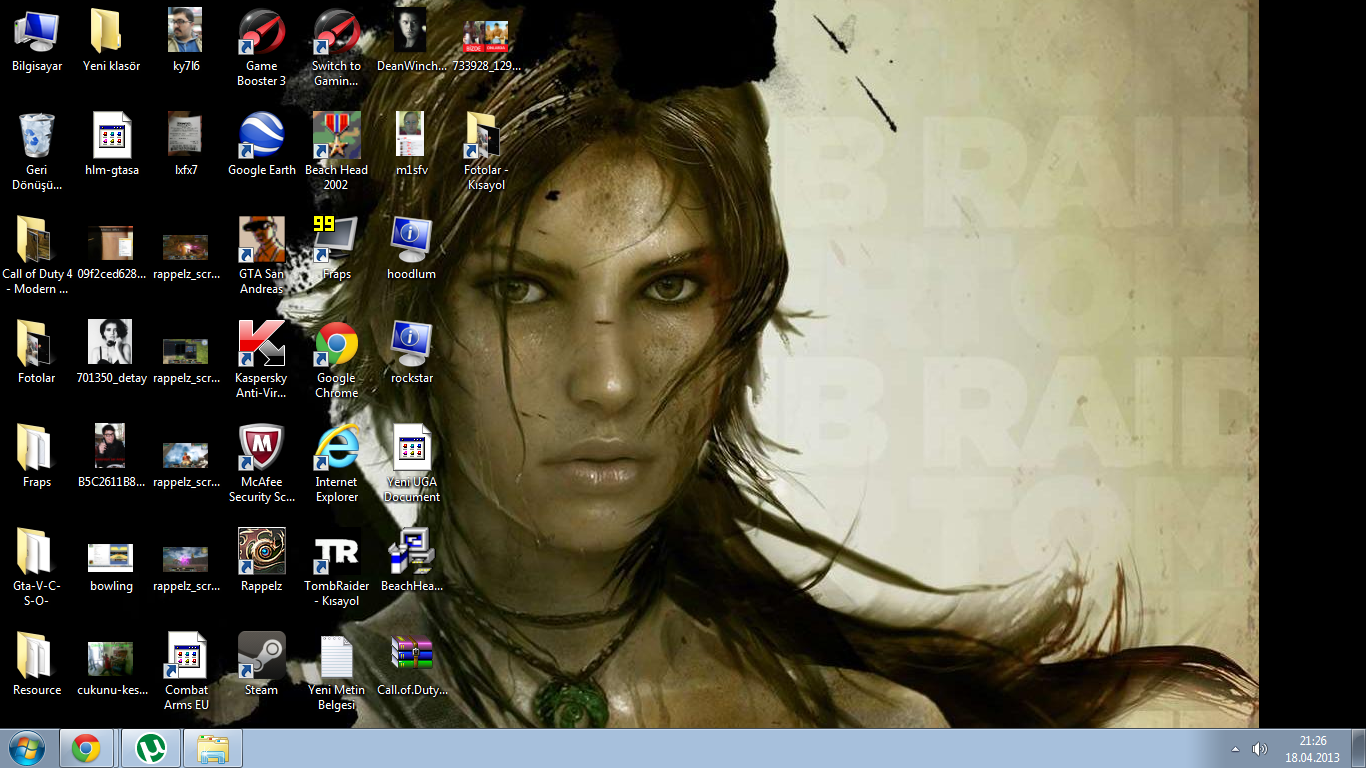Launch Game Booster 3 shortcut
Screen dimensions: 1366x768
262,47
